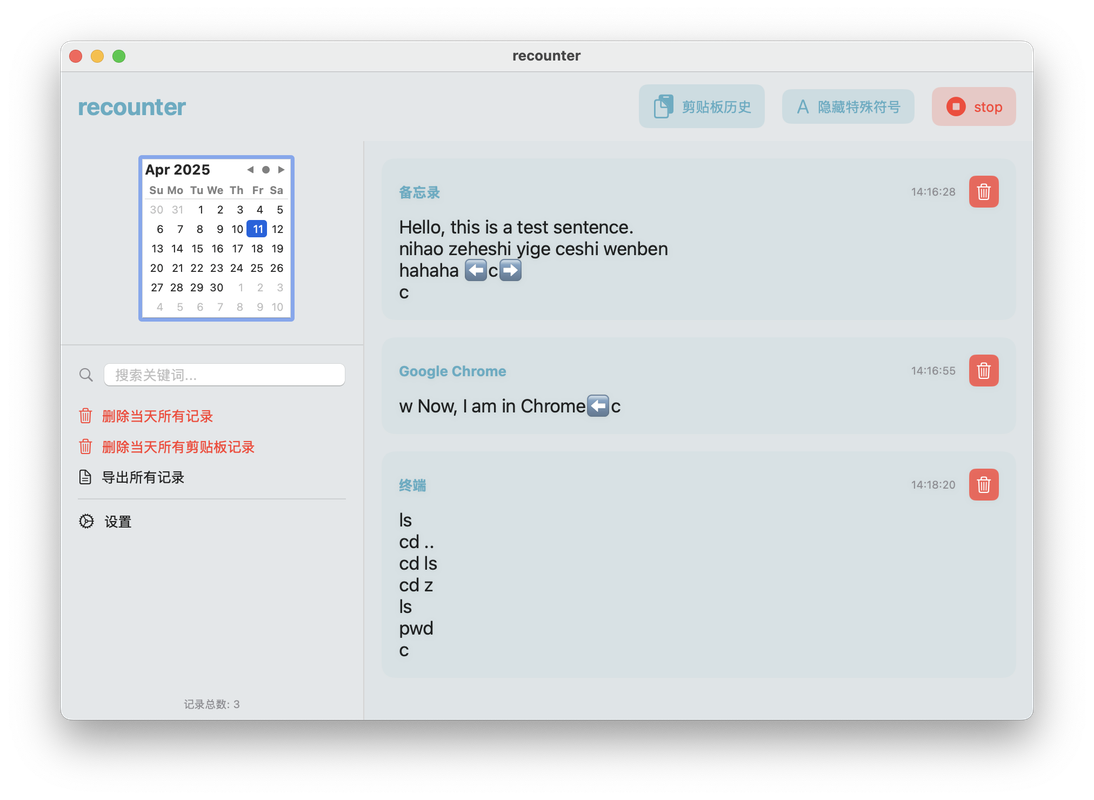The width and height of the screenshot is (1094, 800).
Task: Choose April 23 on the calendar
Action: 217,268
